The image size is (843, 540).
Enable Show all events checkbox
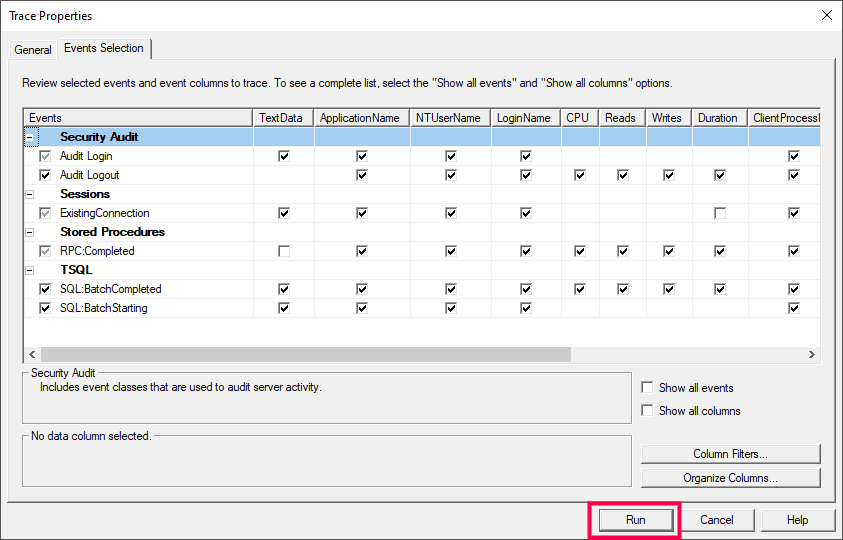pyautogui.click(x=647, y=387)
